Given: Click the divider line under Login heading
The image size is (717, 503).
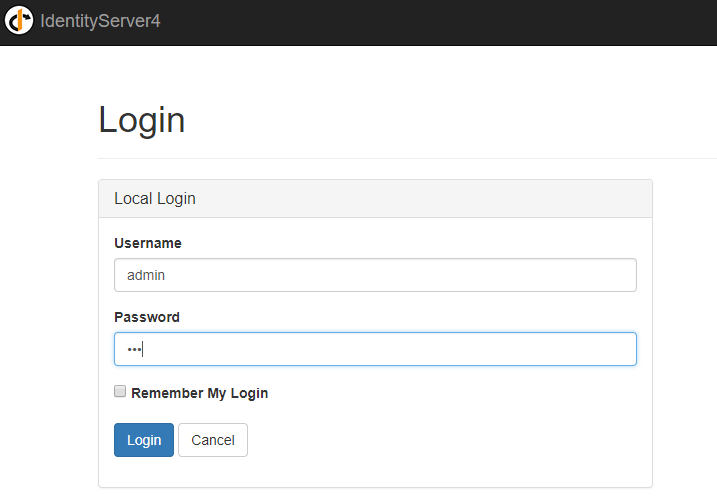Looking at the screenshot, I should (x=400, y=158).
